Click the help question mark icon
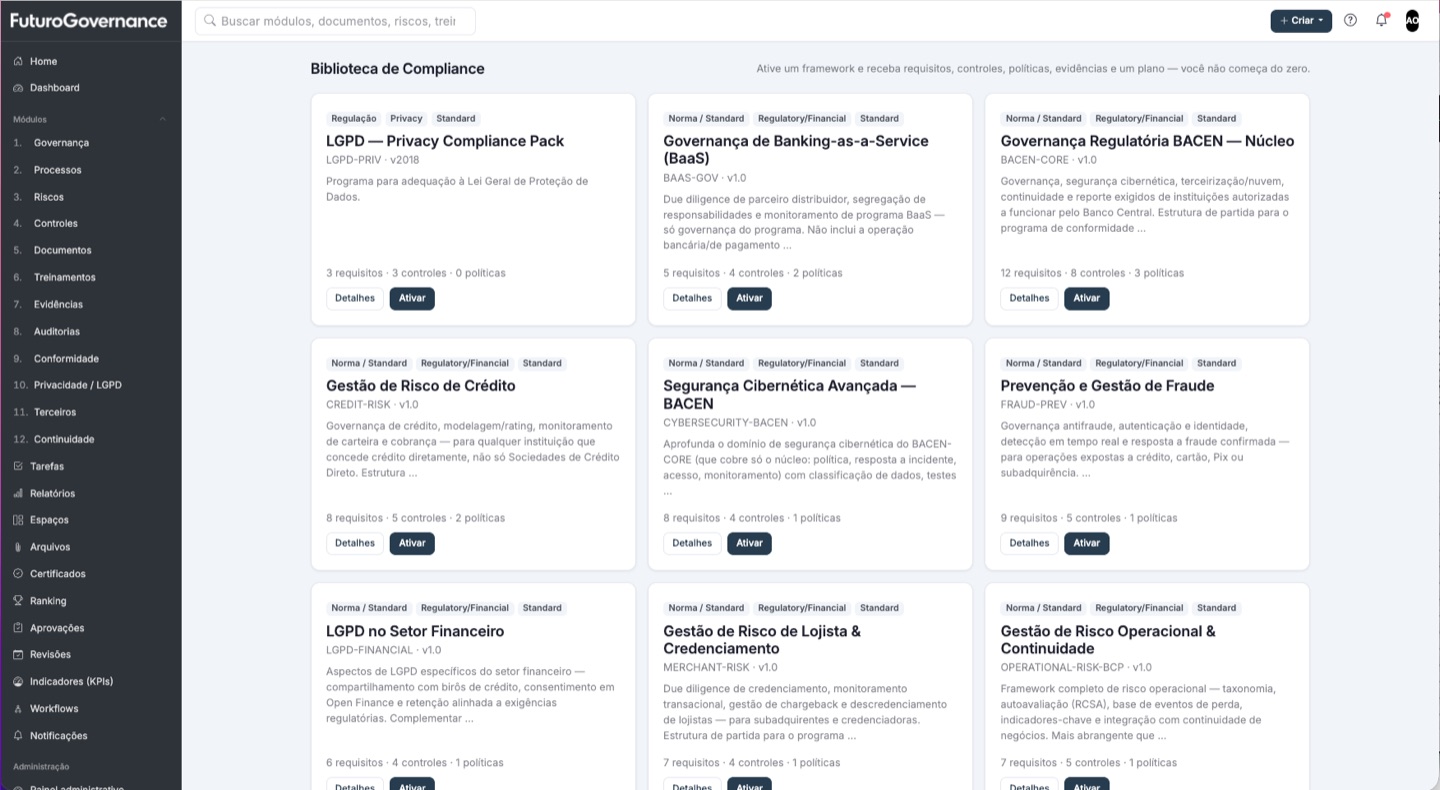Viewport: 1440px width, 790px height. pos(1350,20)
